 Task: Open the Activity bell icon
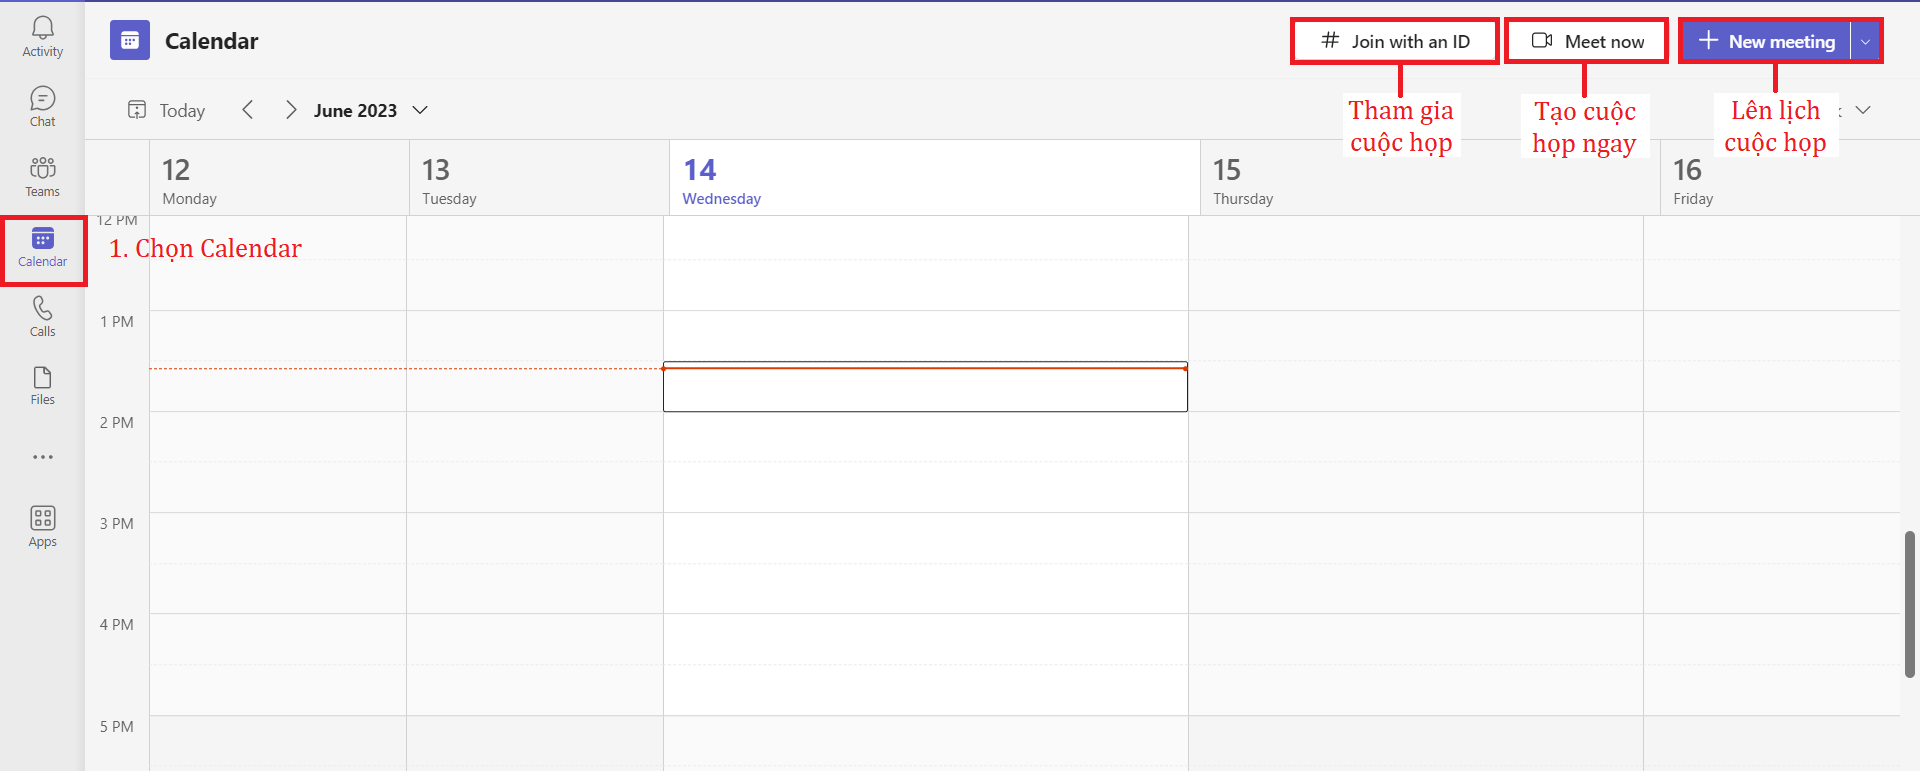coord(42,36)
